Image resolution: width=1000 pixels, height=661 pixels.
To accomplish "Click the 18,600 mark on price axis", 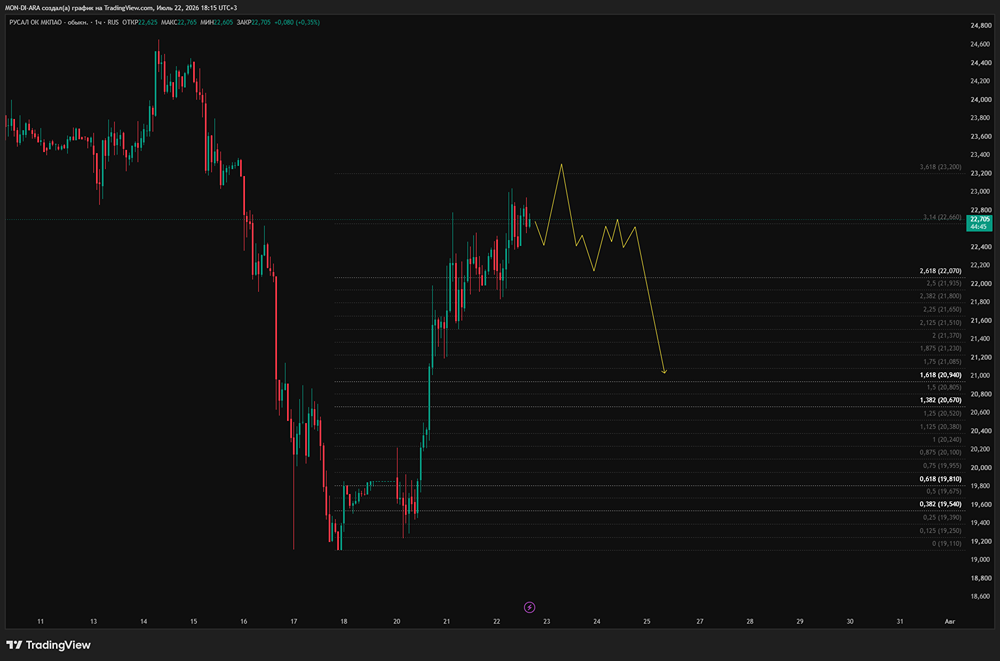I will point(980,596).
